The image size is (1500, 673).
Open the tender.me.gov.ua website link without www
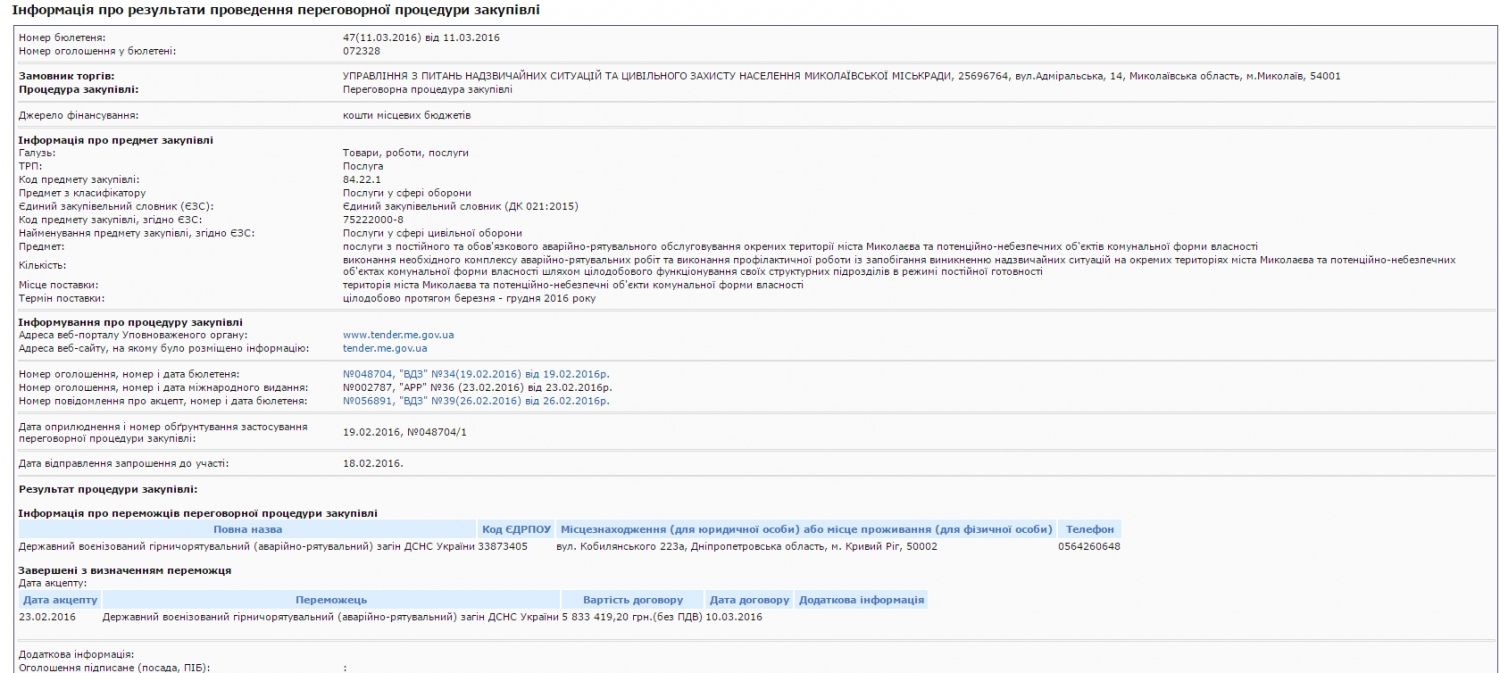[385, 348]
